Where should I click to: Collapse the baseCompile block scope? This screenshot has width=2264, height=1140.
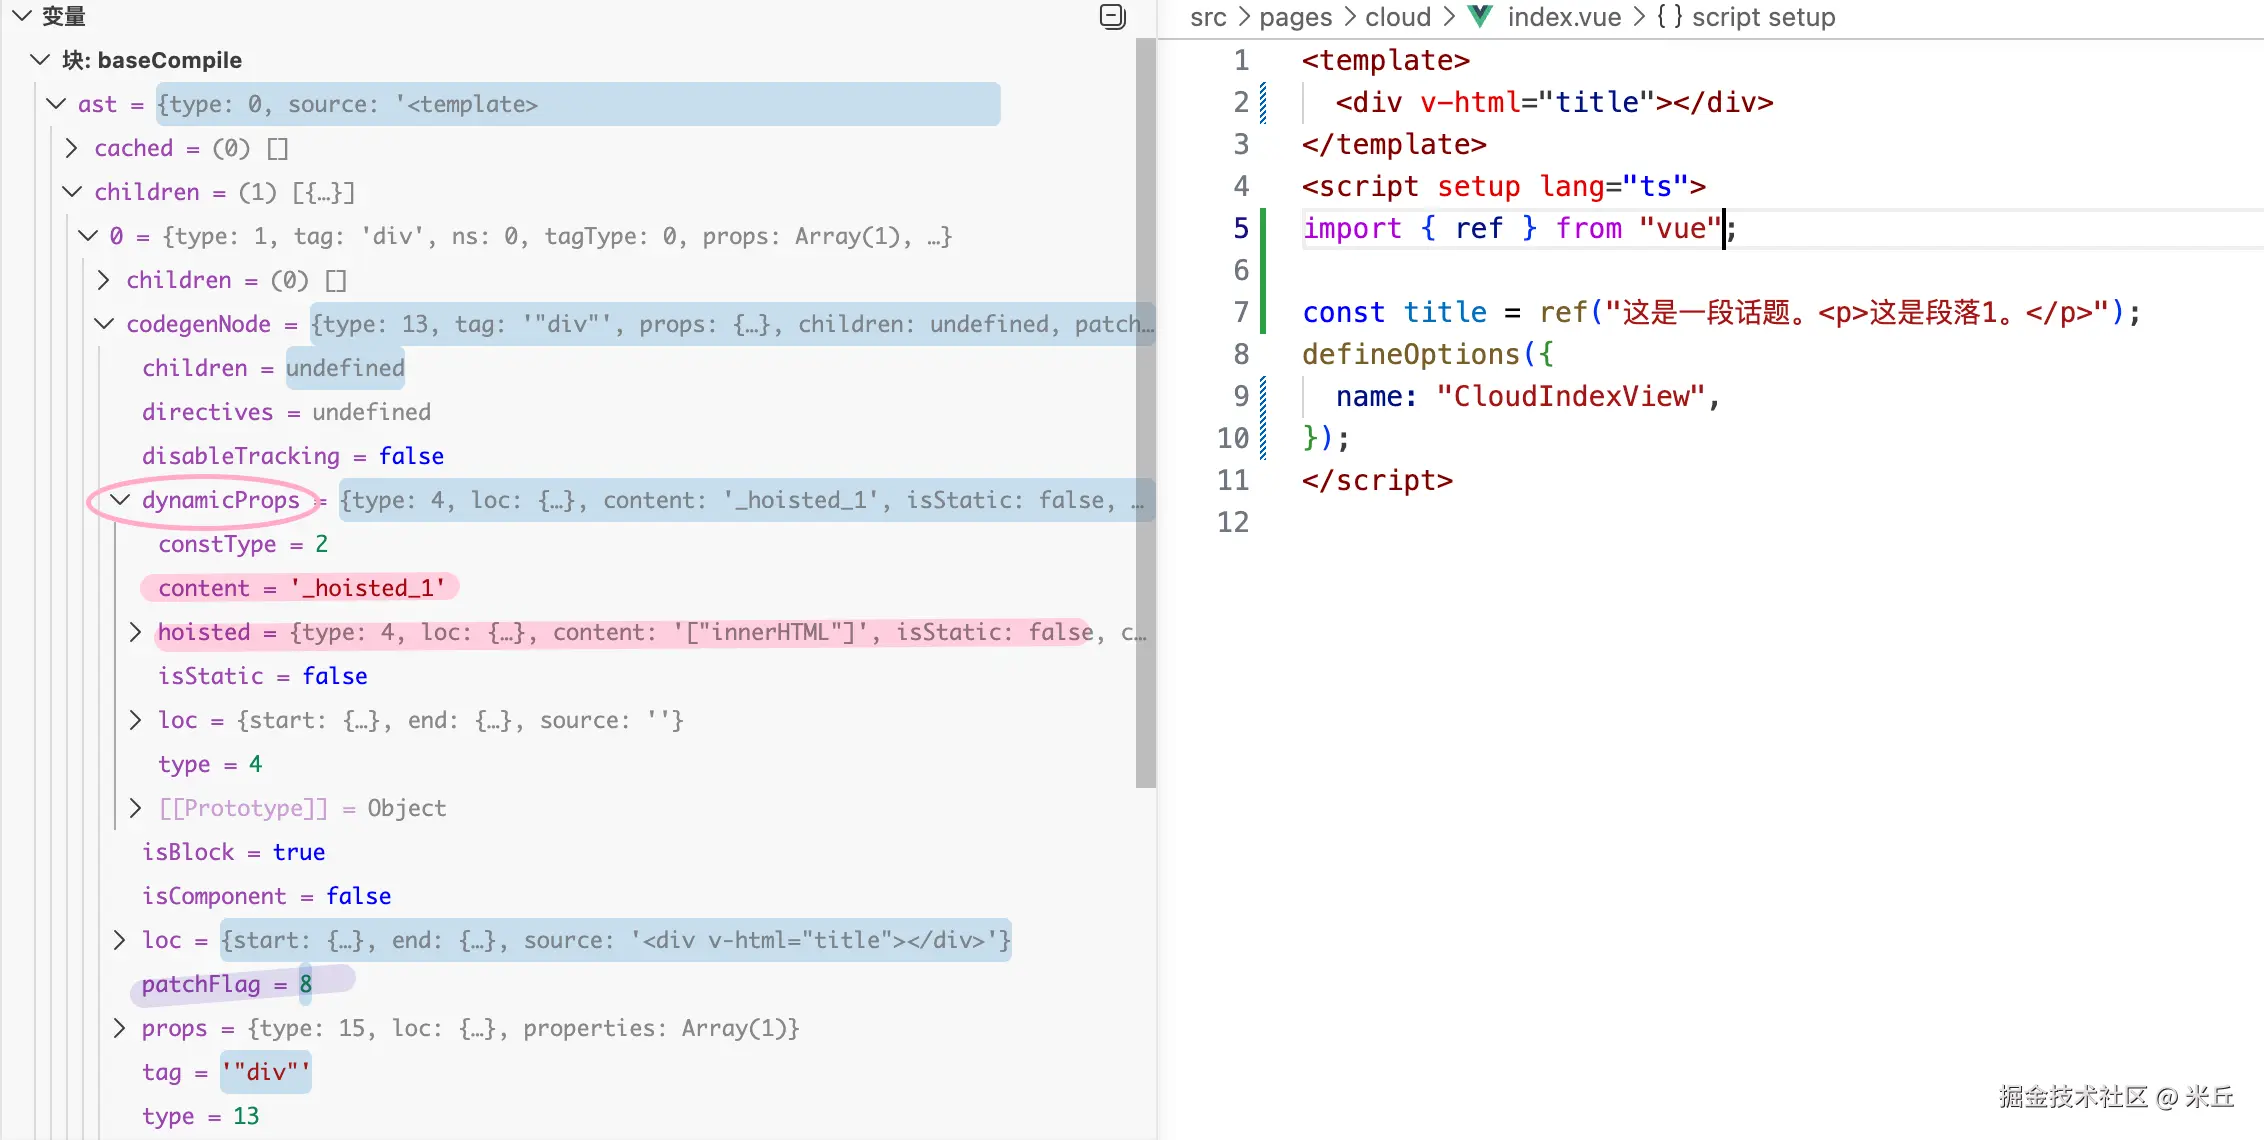click(x=40, y=60)
